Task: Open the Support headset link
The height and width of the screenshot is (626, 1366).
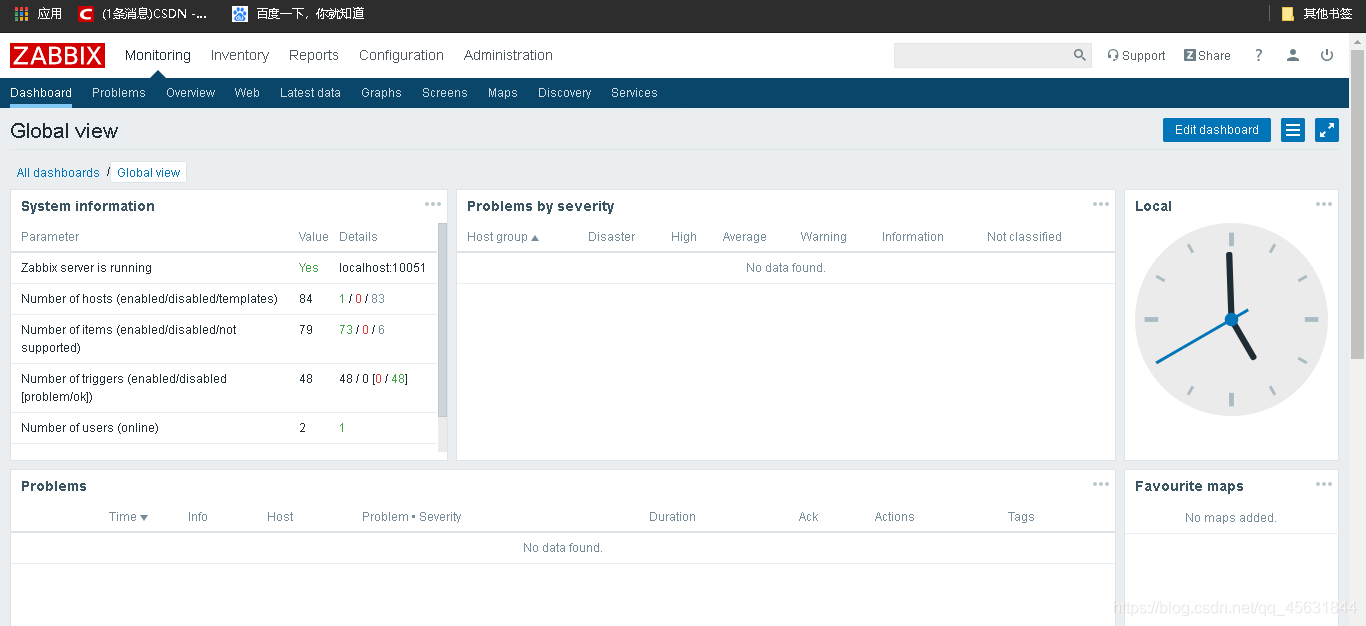Action: [x=1136, y=56]
